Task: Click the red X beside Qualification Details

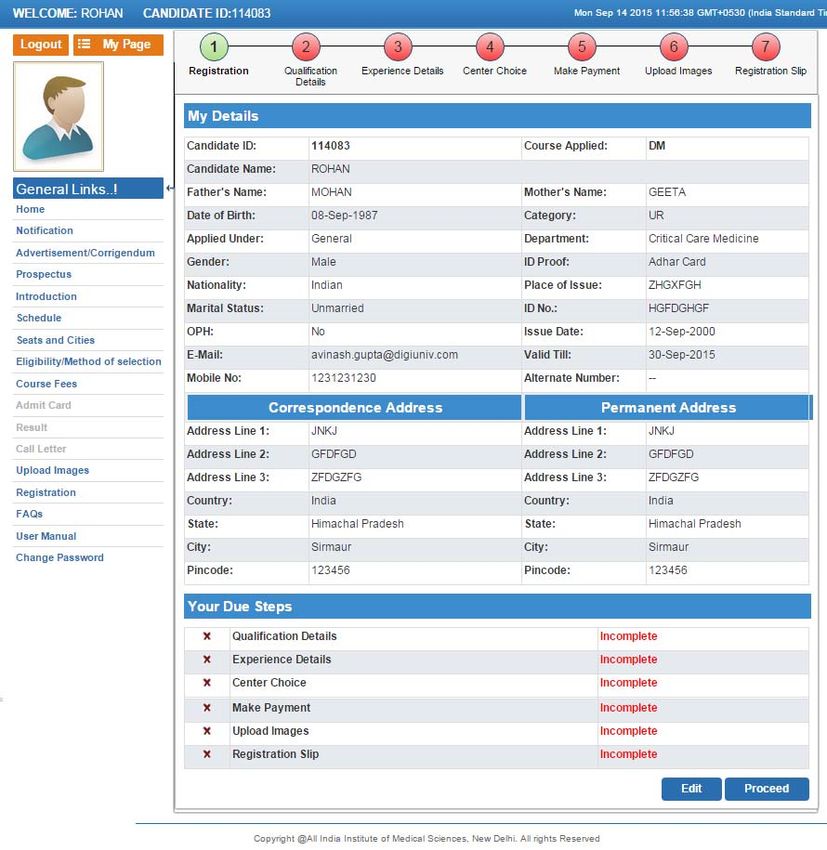Action: click(206, 636)
